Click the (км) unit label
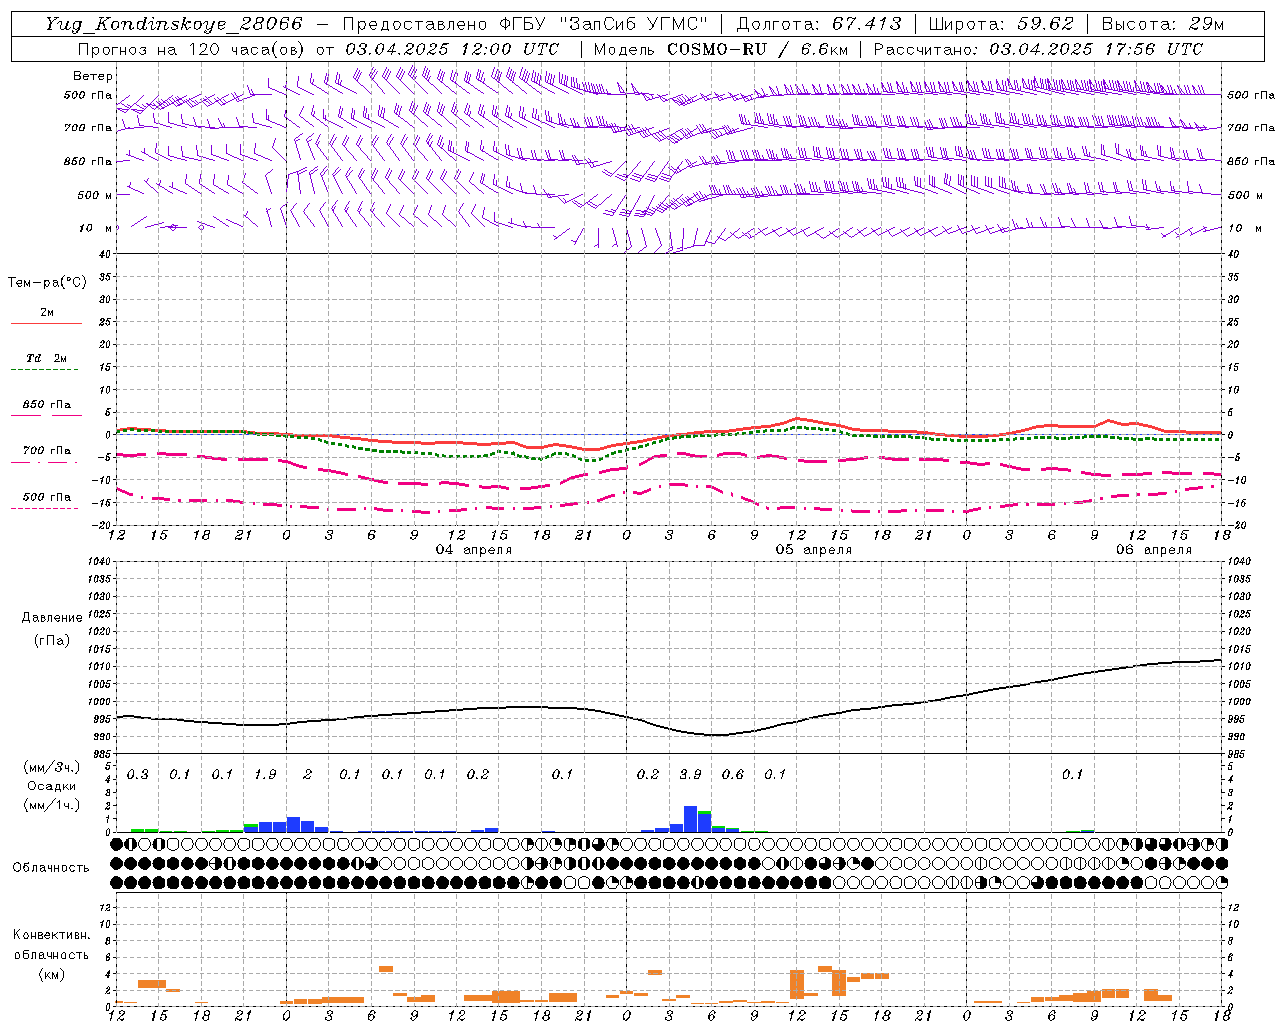 click(53, 973)
